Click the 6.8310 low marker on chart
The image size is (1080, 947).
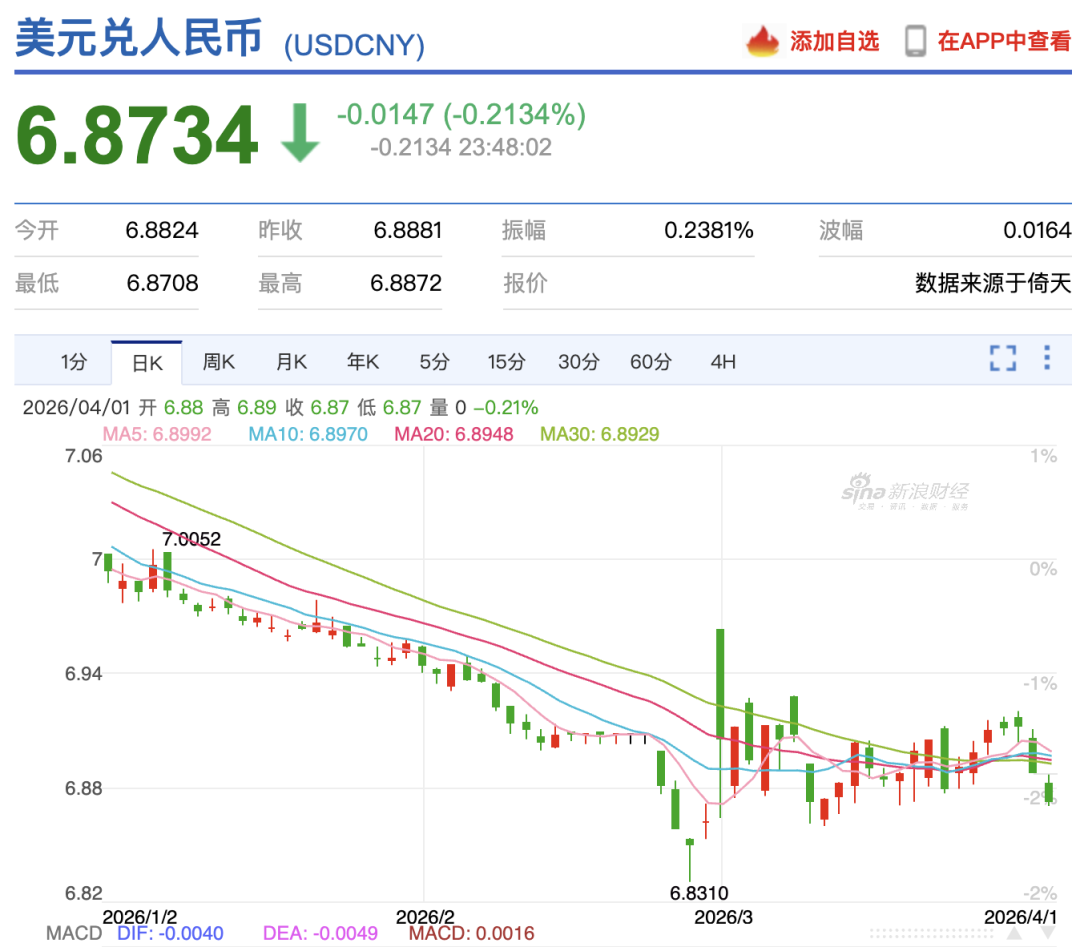click(x=699, y=893)
